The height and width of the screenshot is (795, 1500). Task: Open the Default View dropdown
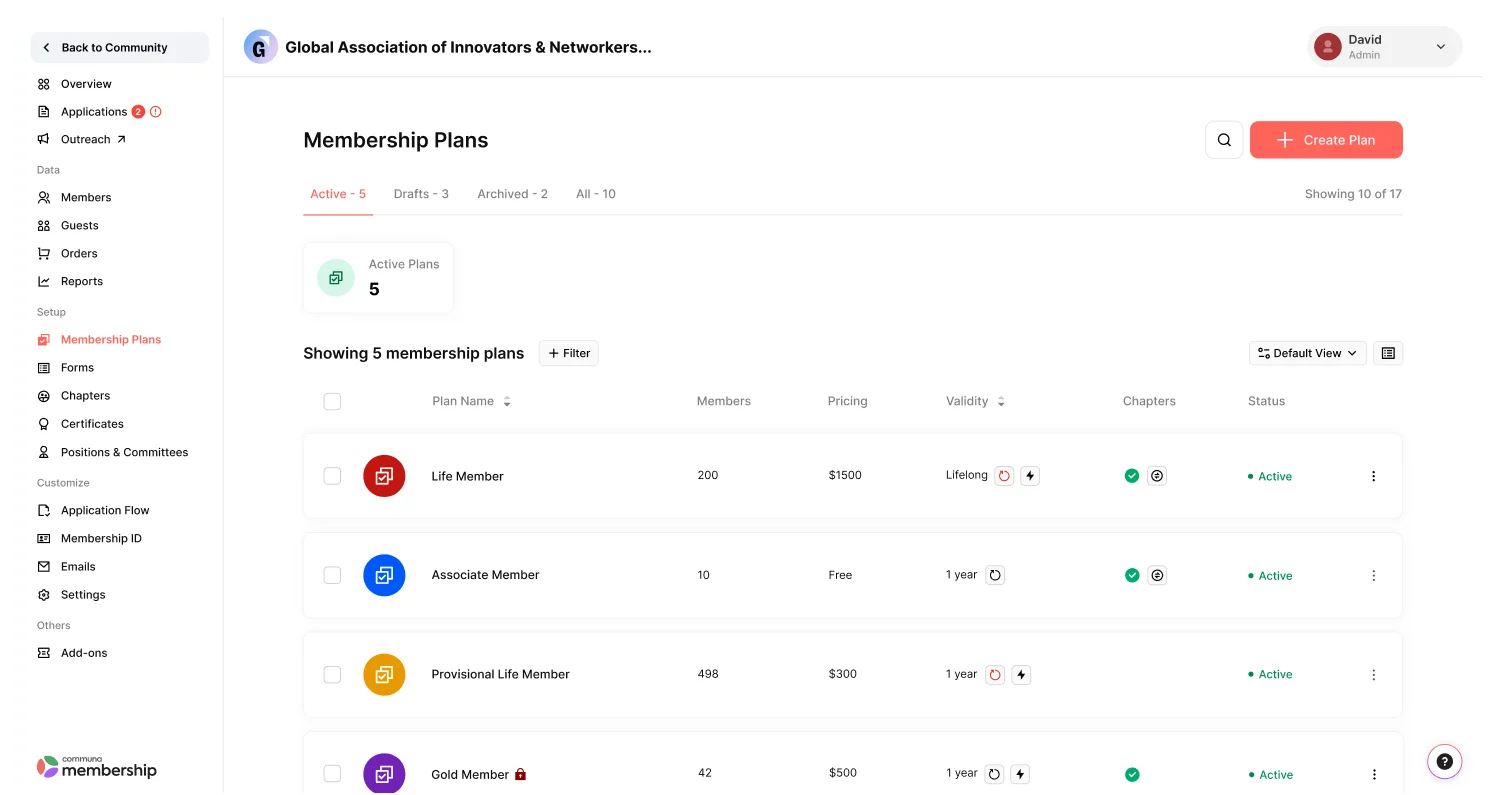[x=1307, y=352]
